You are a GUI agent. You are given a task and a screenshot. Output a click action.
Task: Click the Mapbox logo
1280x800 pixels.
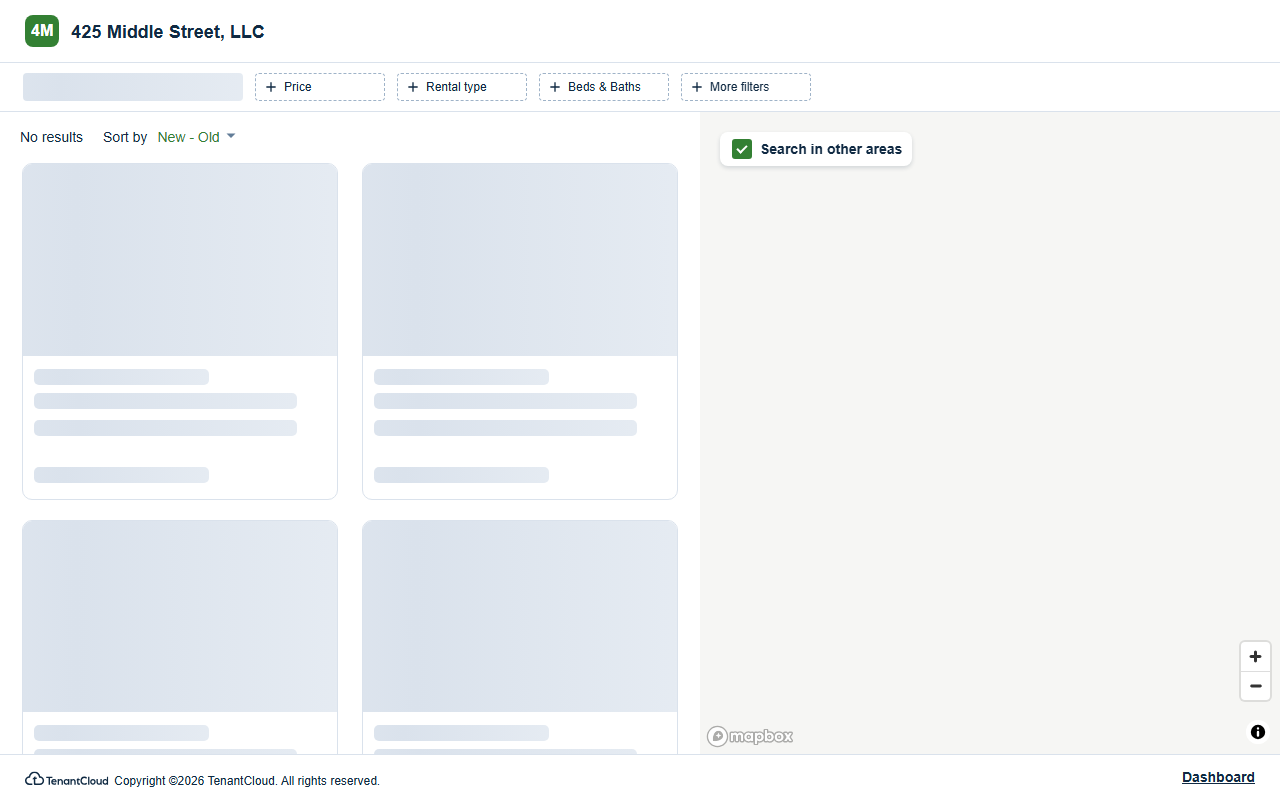750,736
